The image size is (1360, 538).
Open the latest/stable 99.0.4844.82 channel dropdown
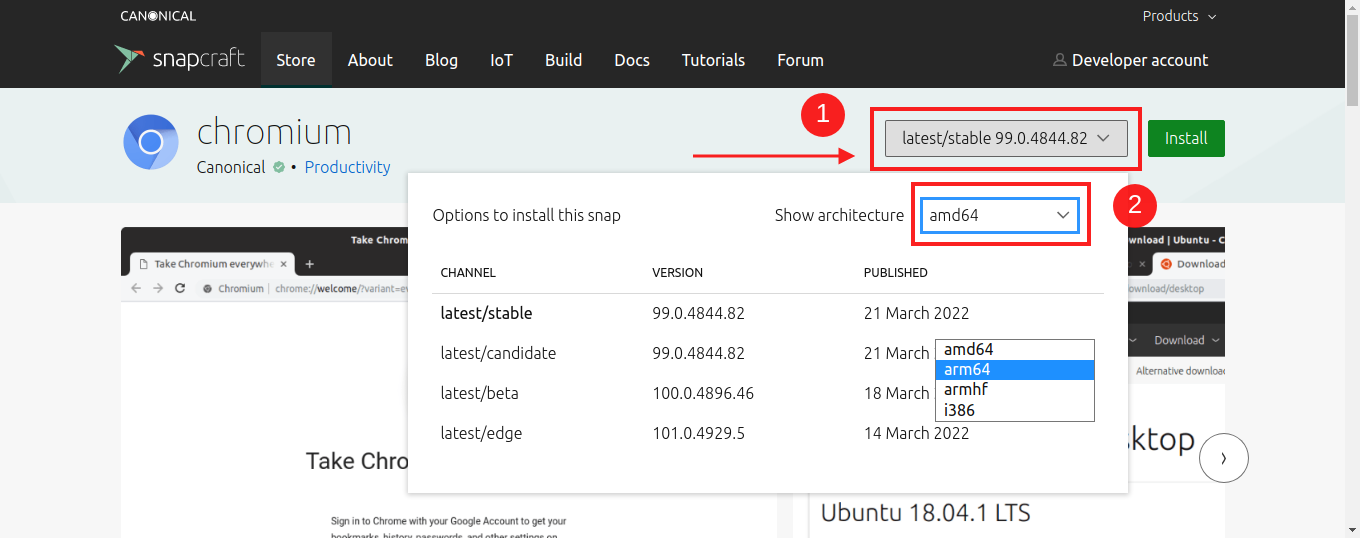tap(1006, 138)
